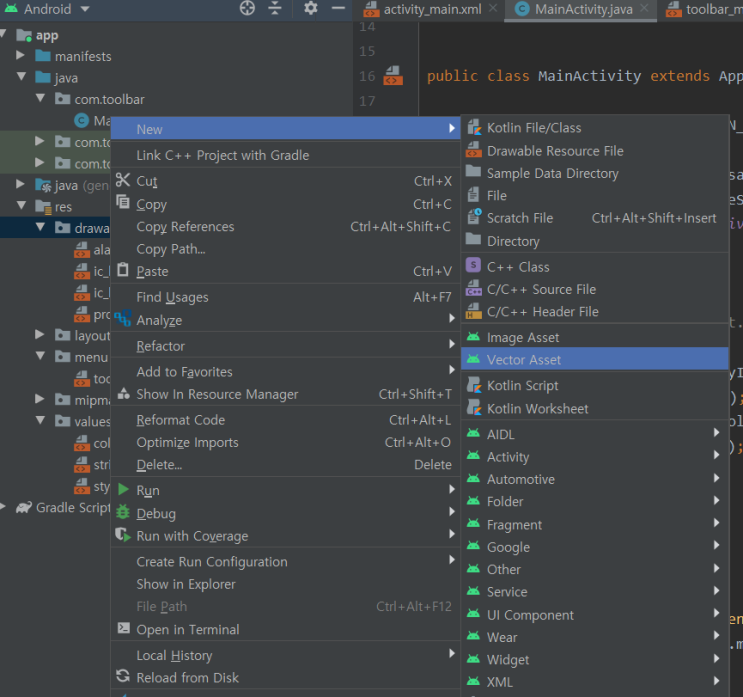Close the activity_main.xml tab
Viewport: 743px width, 697px height.
493,8
